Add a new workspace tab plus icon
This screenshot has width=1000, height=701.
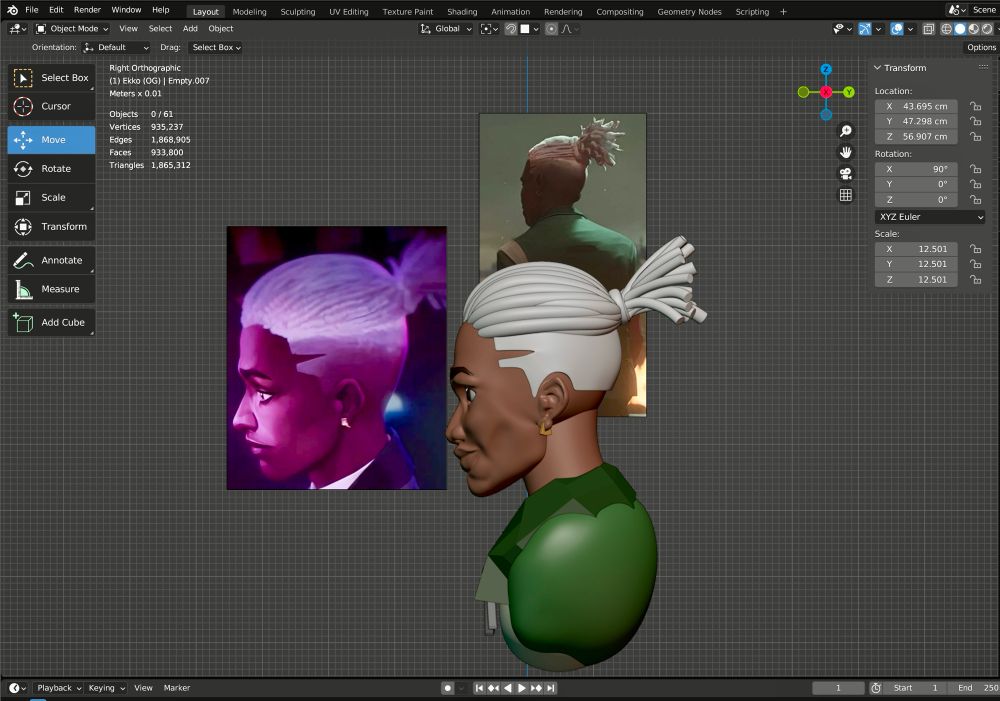[783, 11]
